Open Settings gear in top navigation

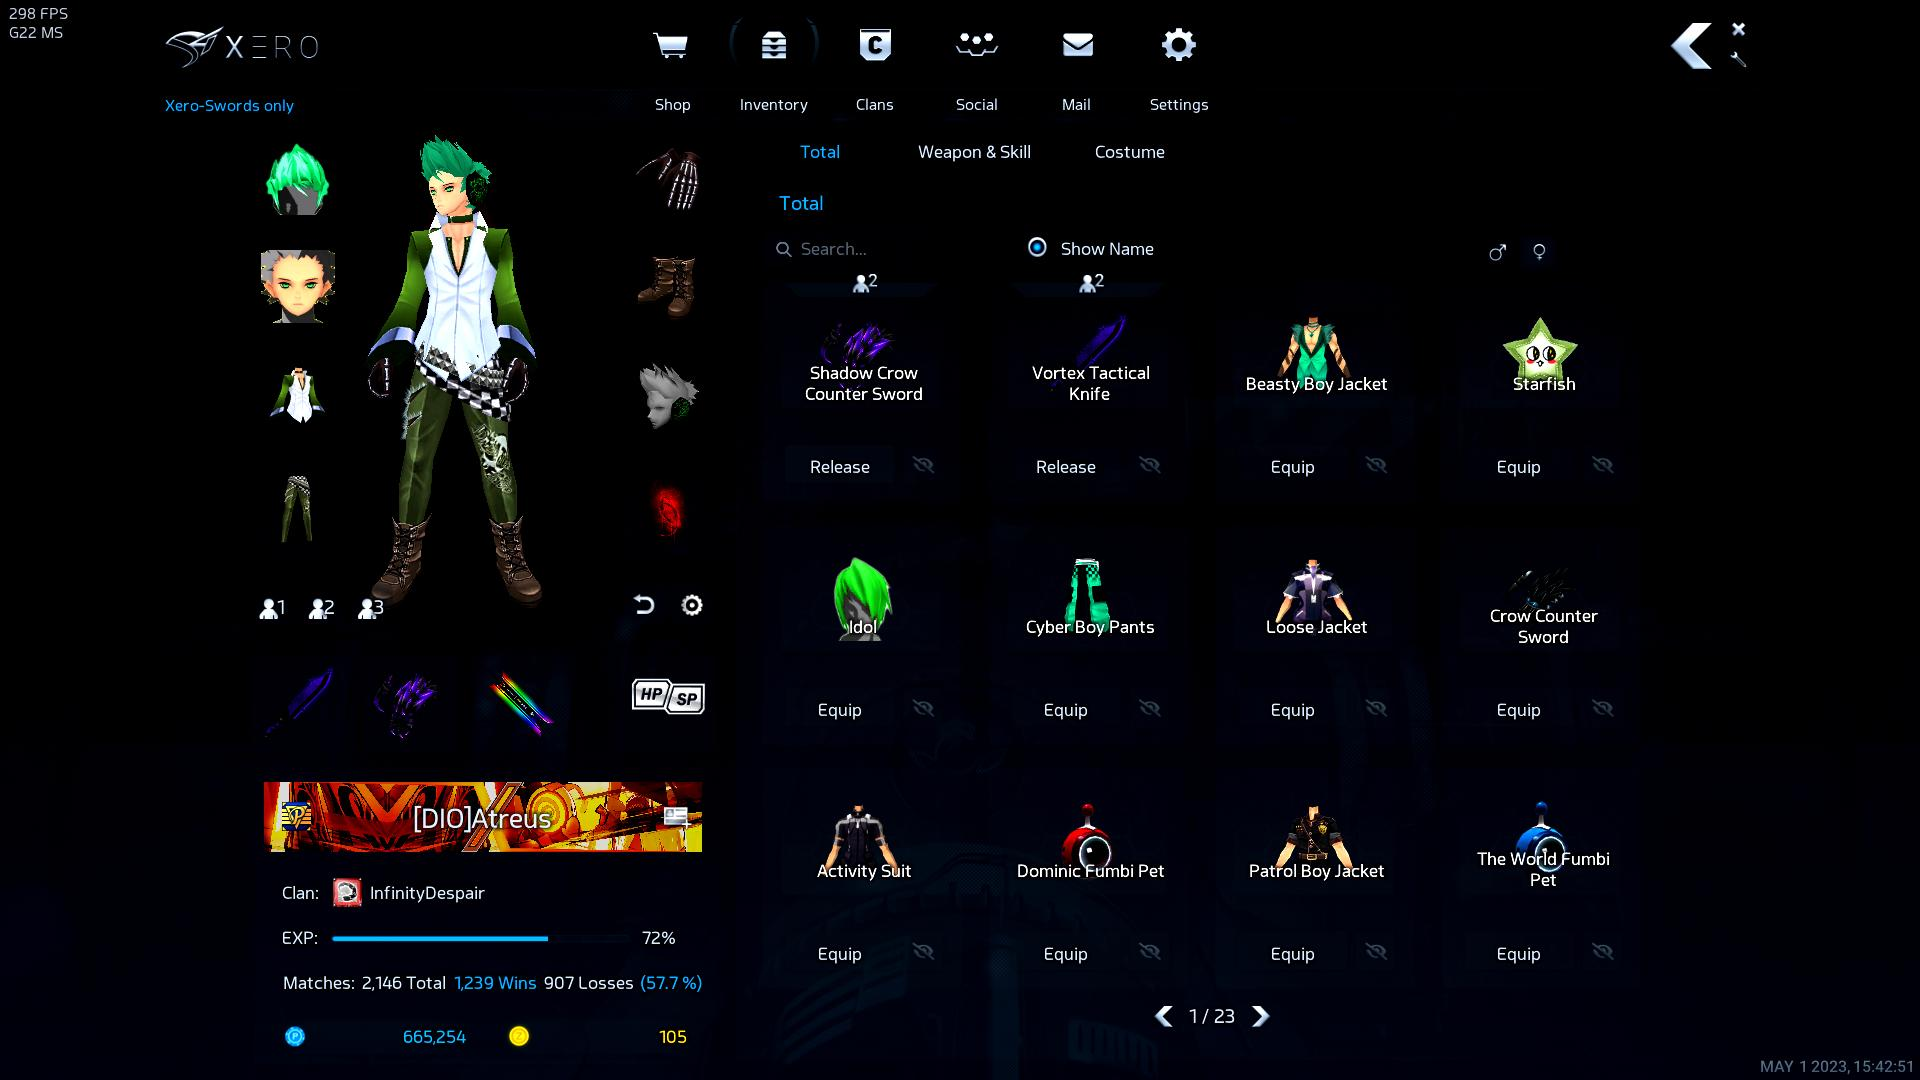tap(1178, 46)
